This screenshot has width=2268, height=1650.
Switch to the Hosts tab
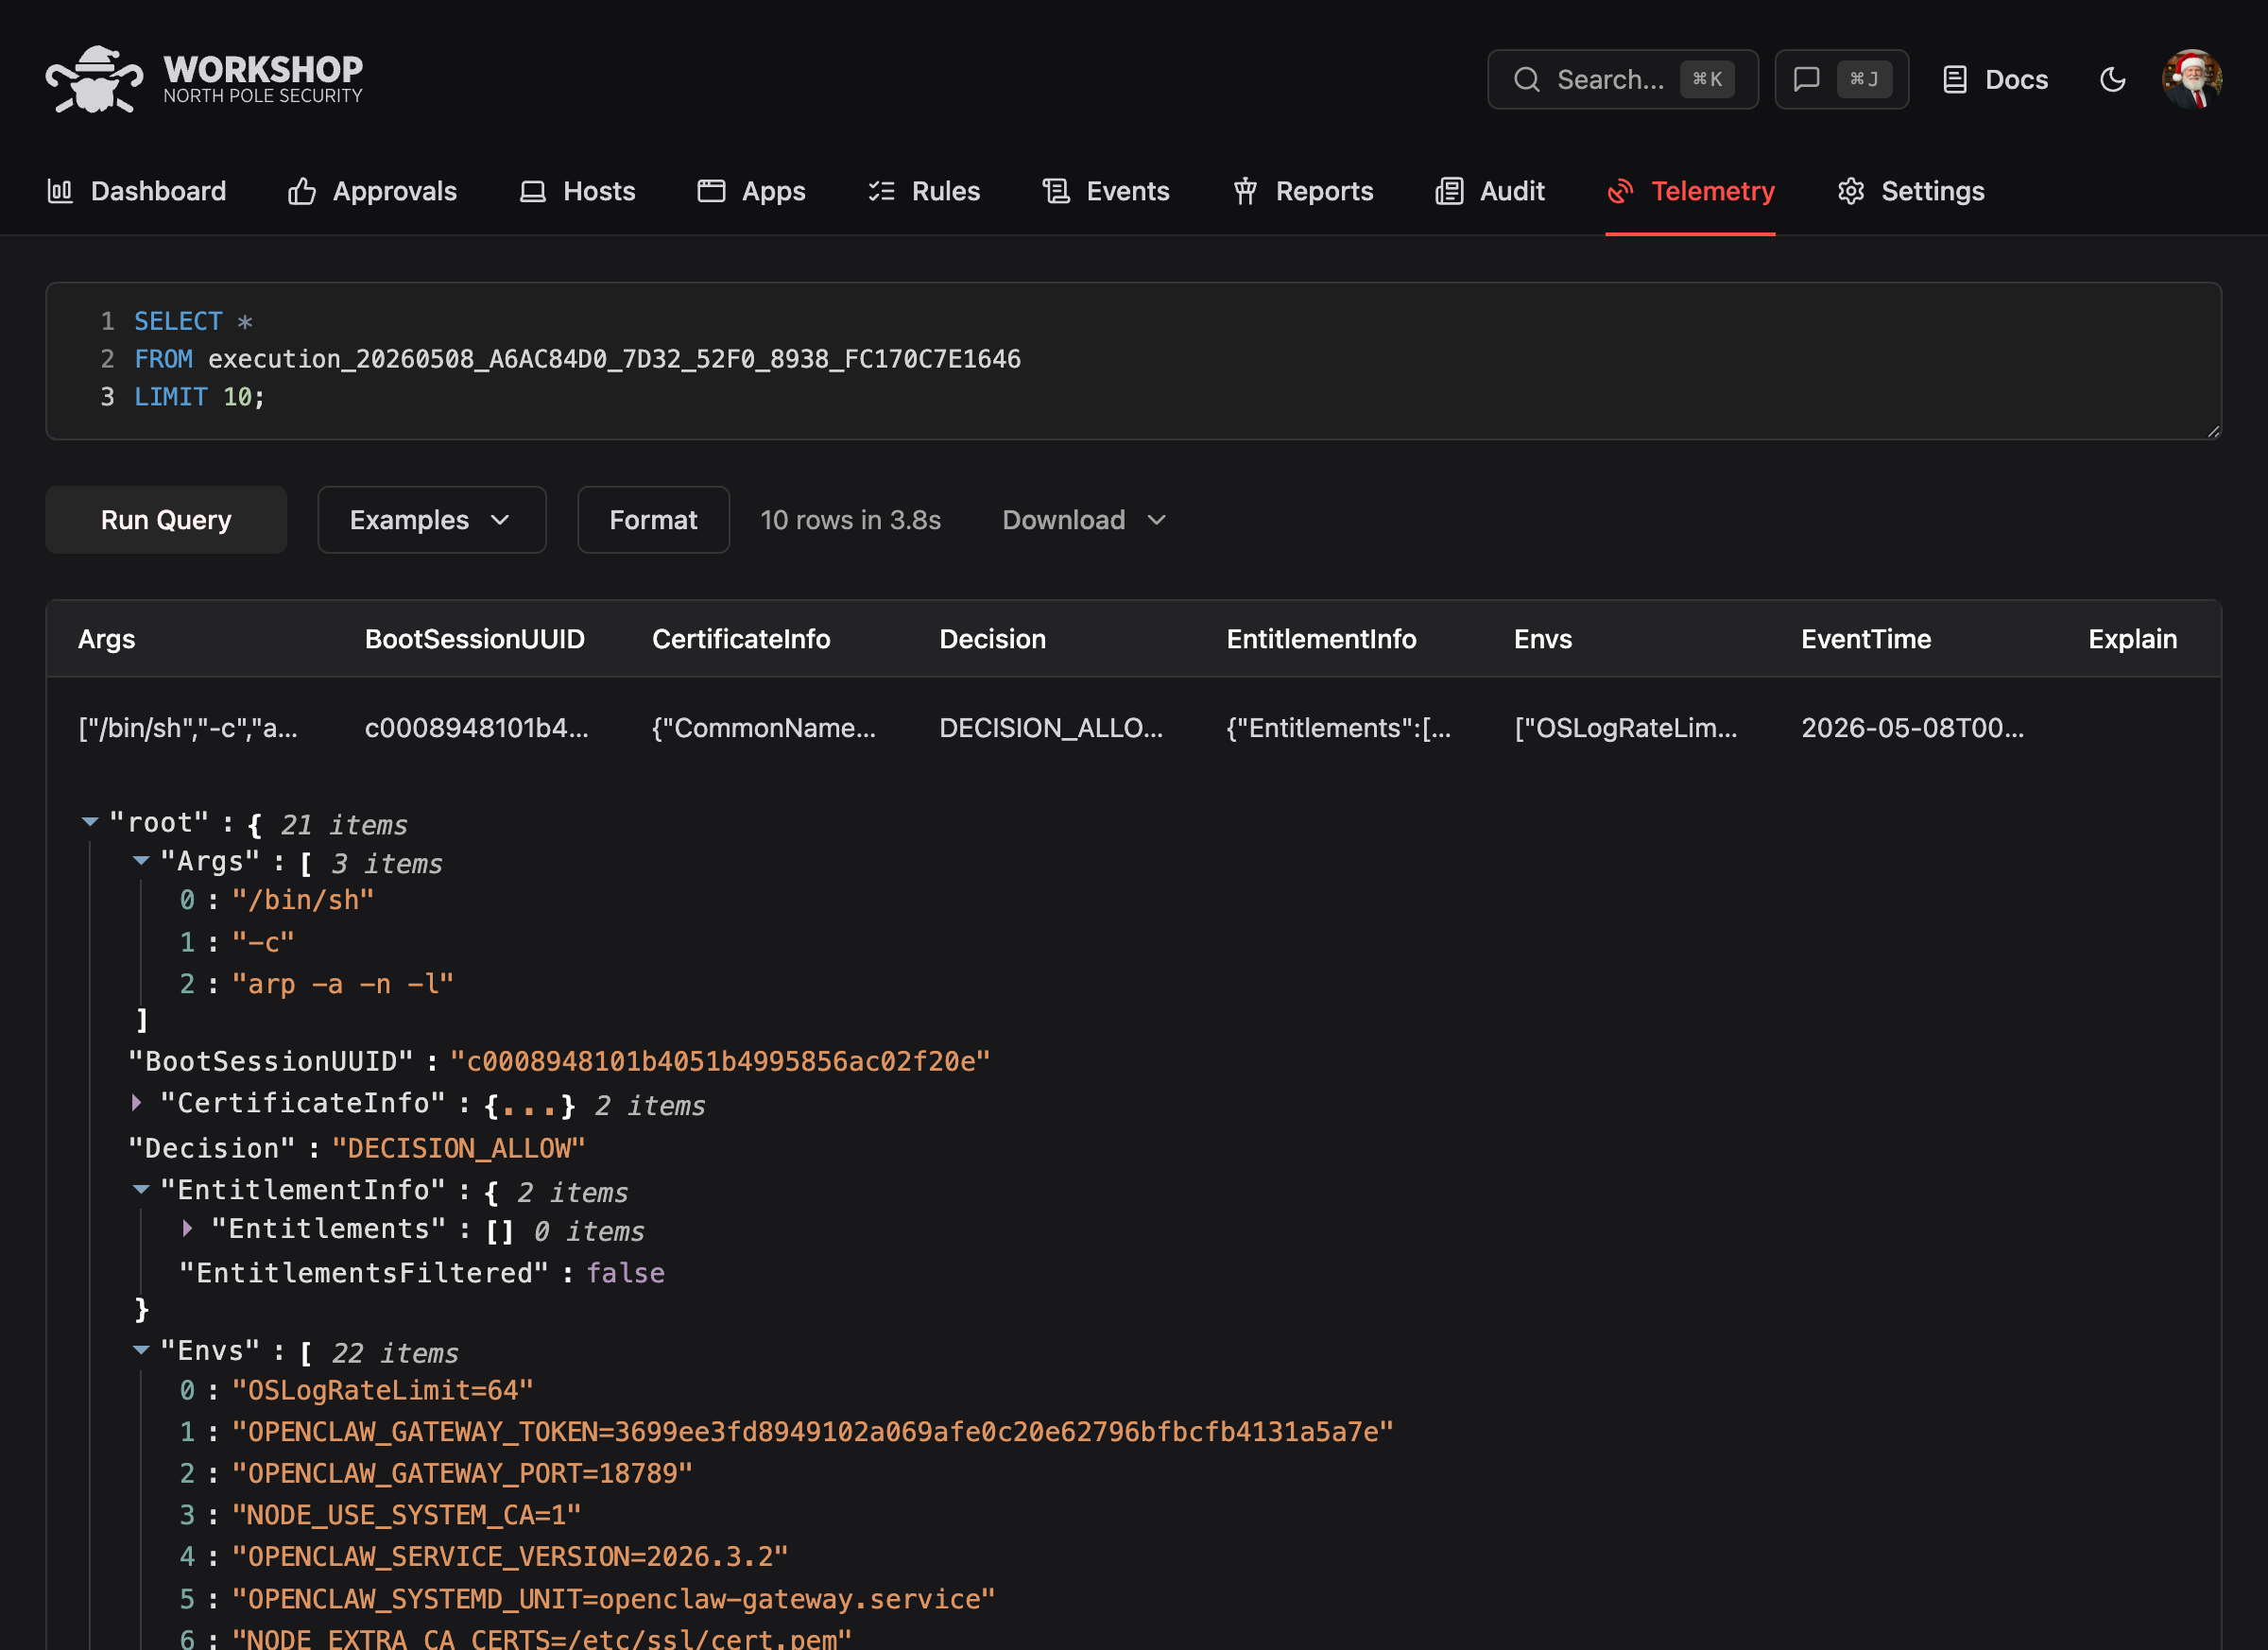click(578, 191)
